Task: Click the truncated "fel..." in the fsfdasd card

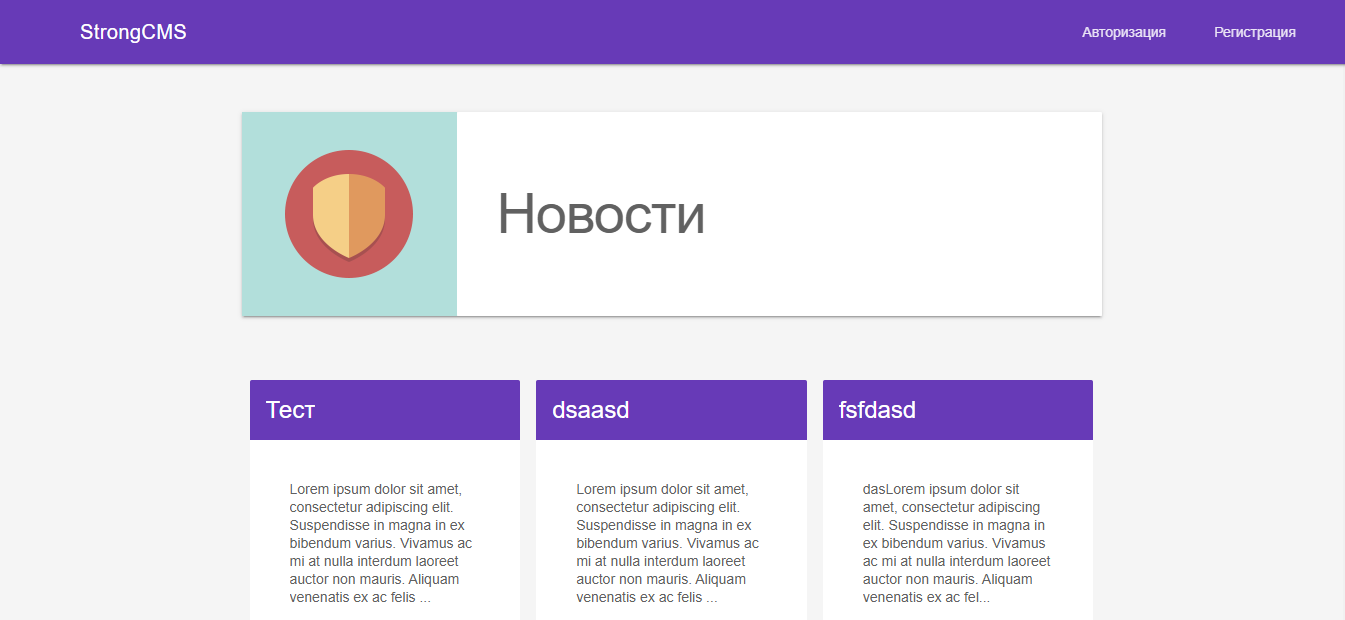Action: [x=973, y=598]
